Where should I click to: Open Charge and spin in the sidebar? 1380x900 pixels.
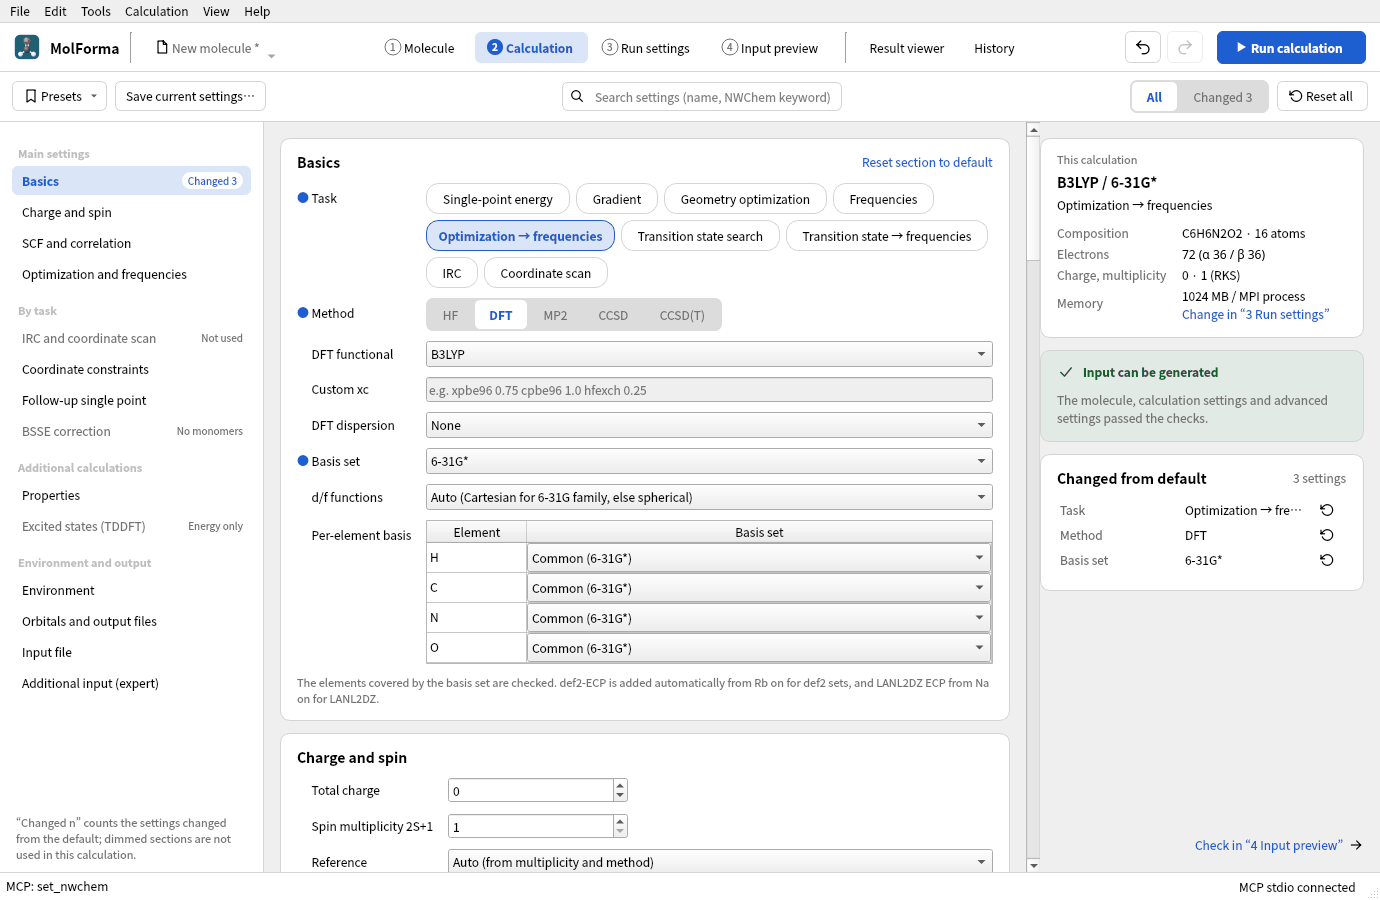pyautogui.click(x=131, y=212)
